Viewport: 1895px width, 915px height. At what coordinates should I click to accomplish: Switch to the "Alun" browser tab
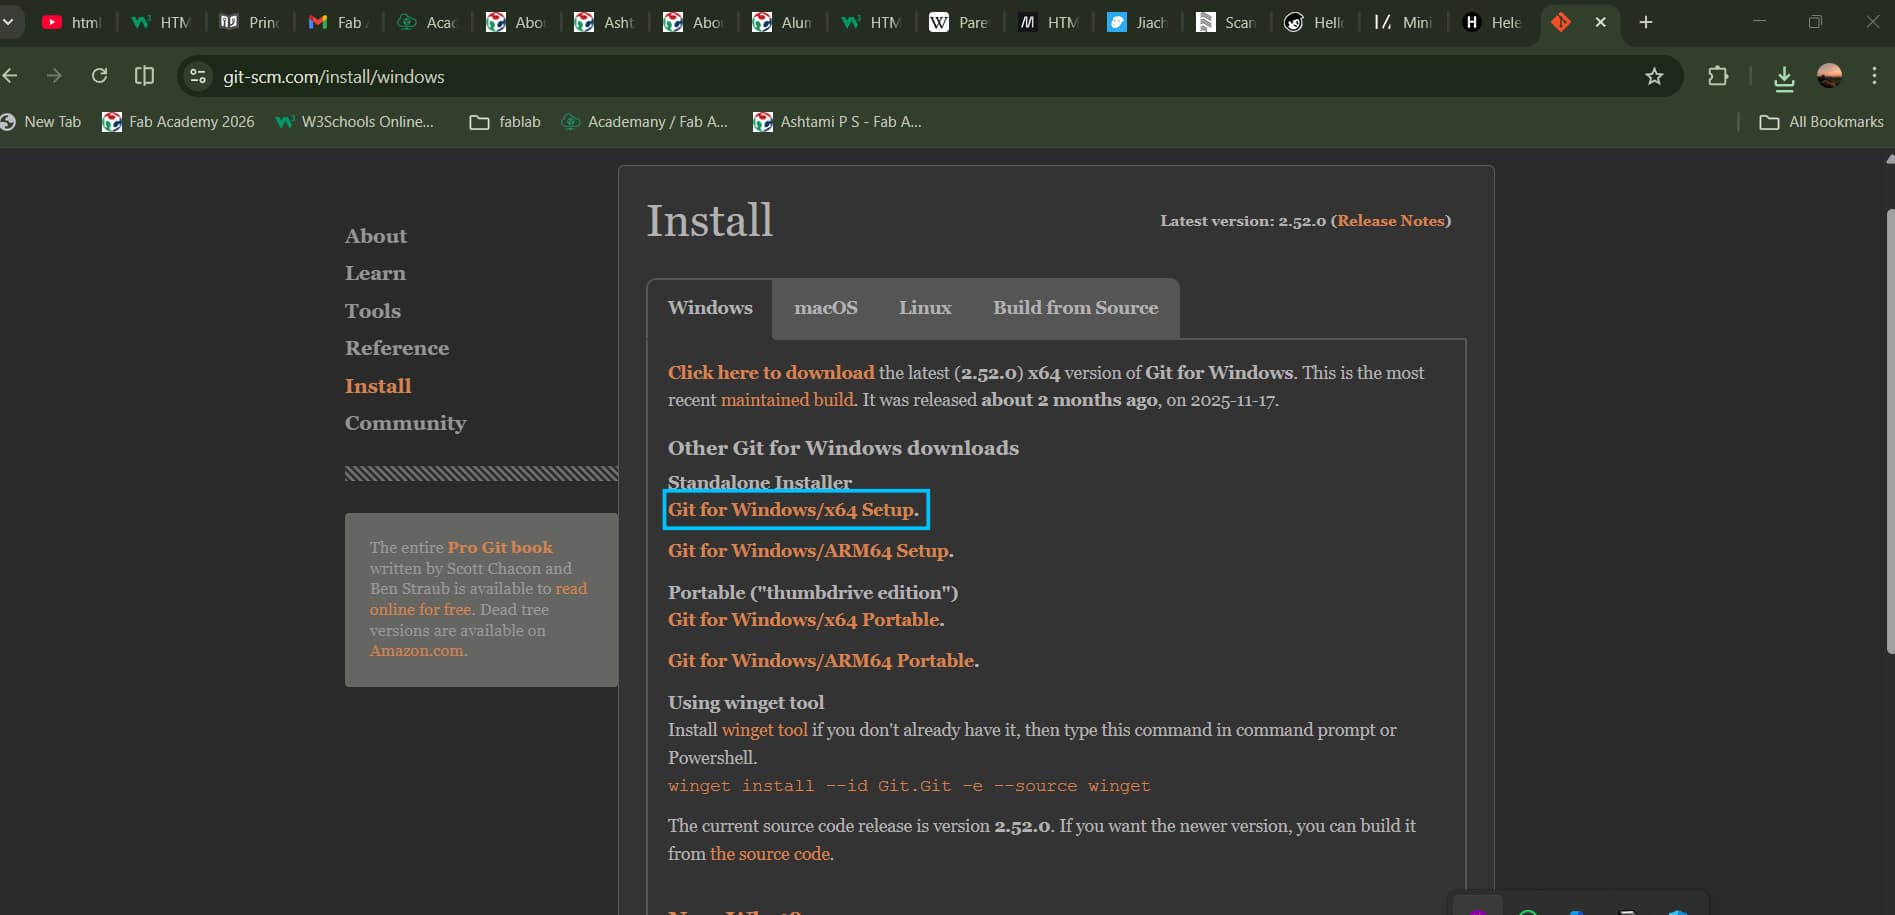(783, 22)
